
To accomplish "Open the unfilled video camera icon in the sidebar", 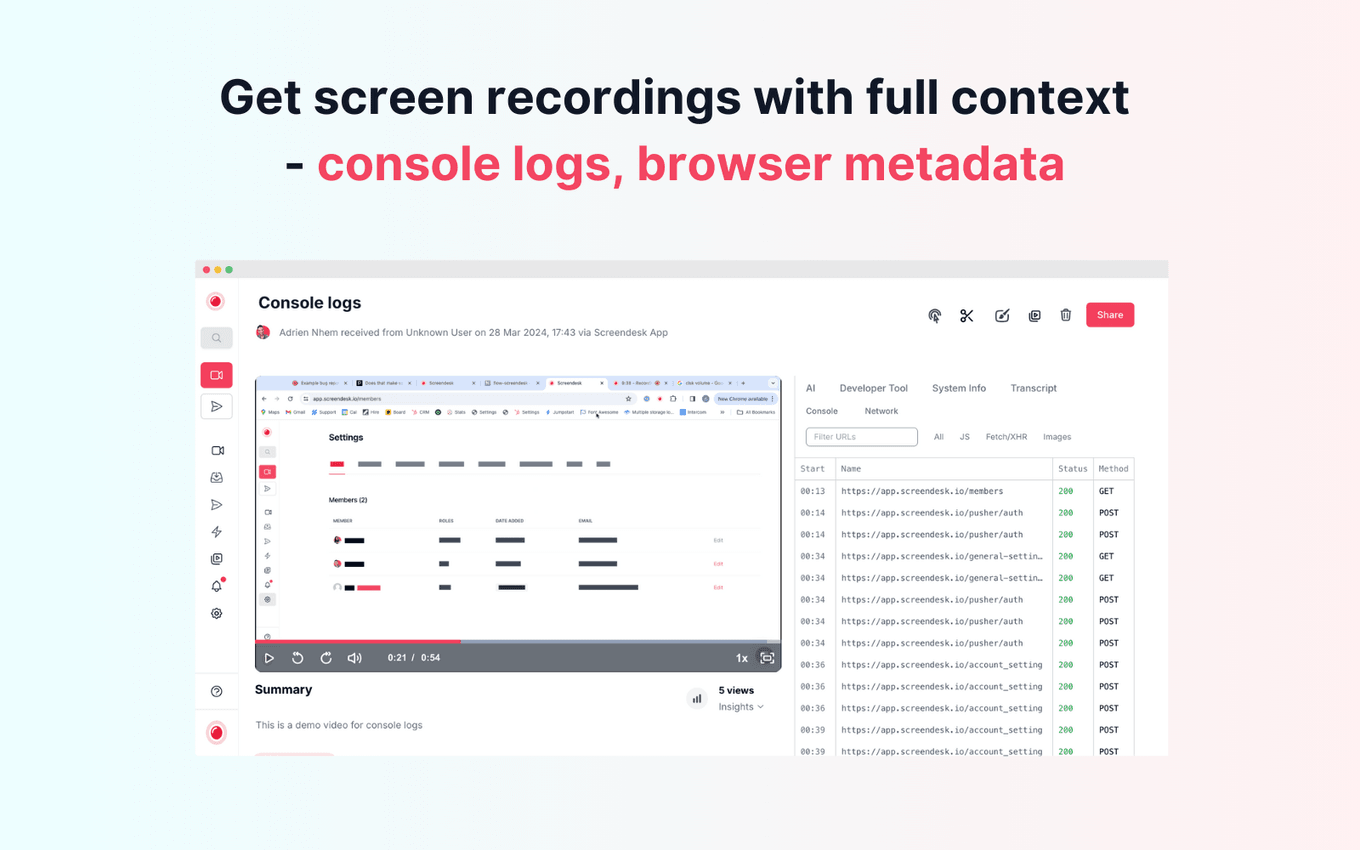I will [217, 451].
